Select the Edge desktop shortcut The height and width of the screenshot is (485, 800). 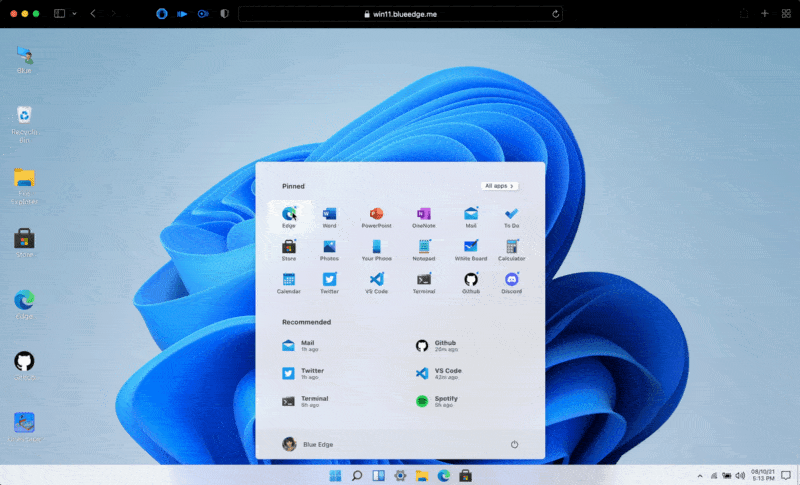pyautogui.click(x=24, y=304)
